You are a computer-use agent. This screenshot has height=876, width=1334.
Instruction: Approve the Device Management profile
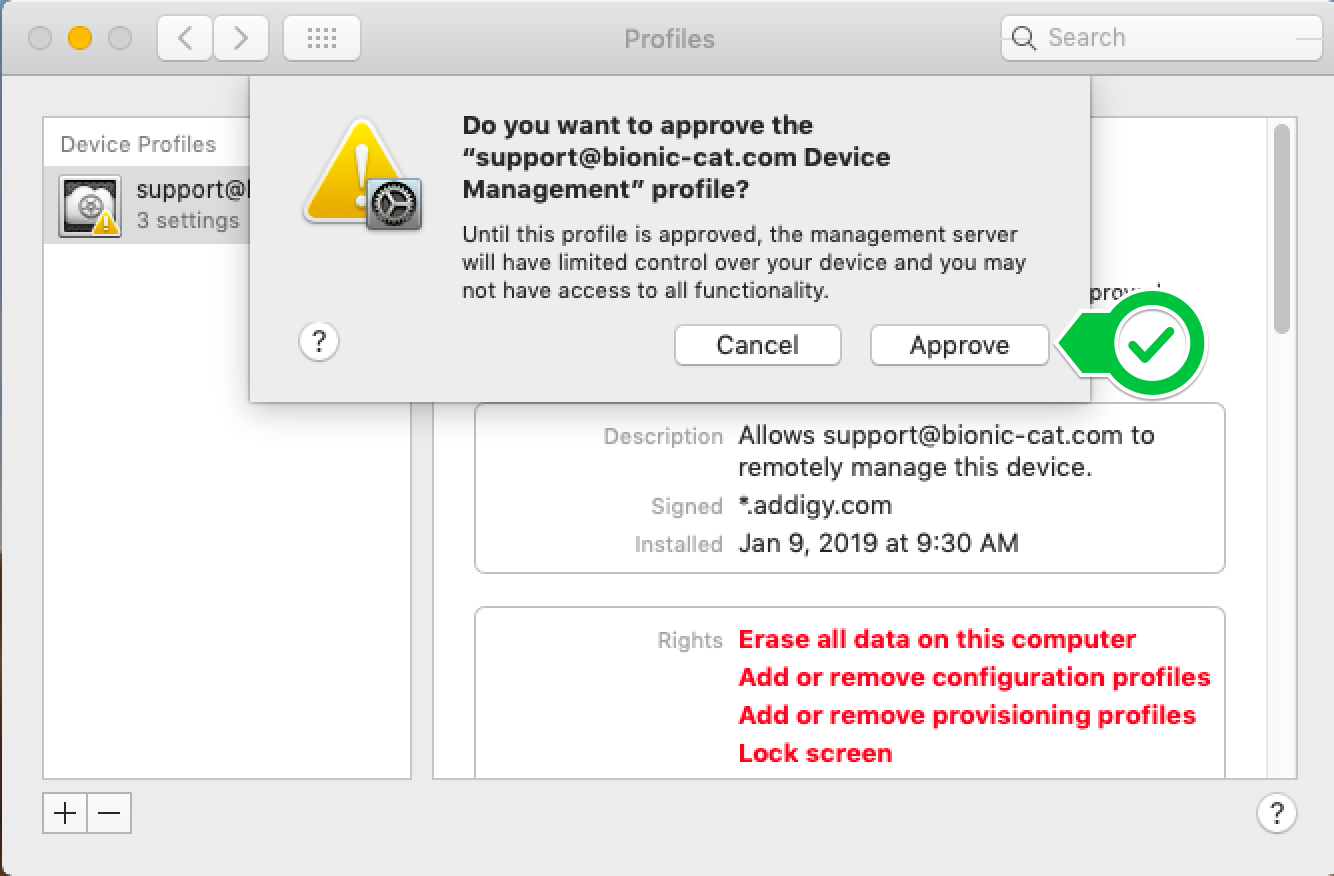(959, 345)
